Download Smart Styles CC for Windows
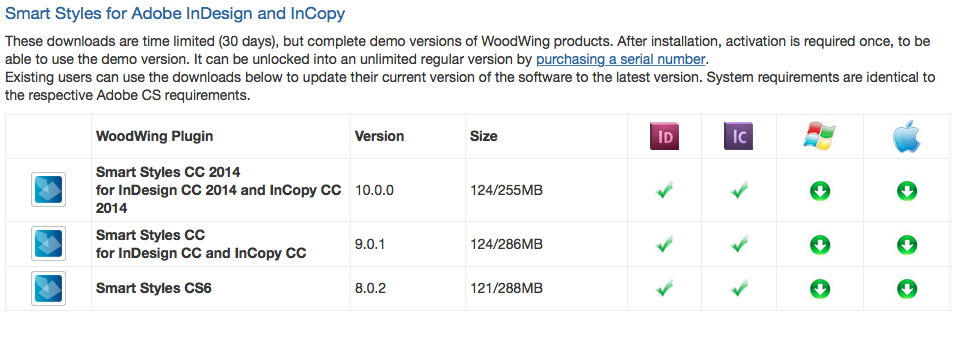The image size is (965, 360). pyautogui.click(x=820, y=244)
